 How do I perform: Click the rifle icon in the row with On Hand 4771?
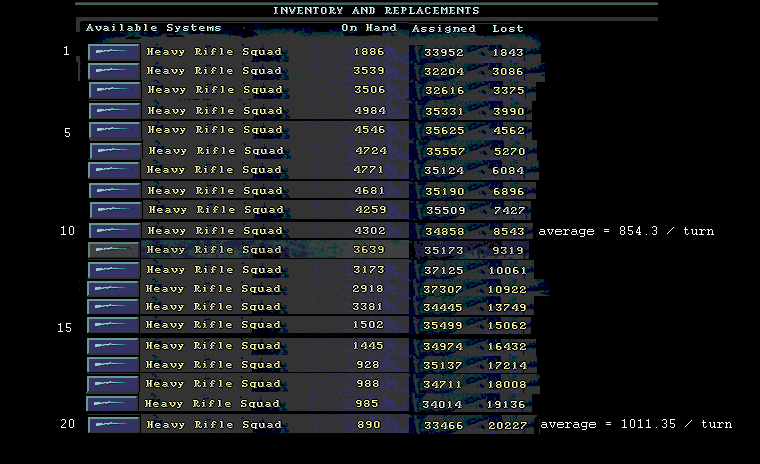click(114, 170)
